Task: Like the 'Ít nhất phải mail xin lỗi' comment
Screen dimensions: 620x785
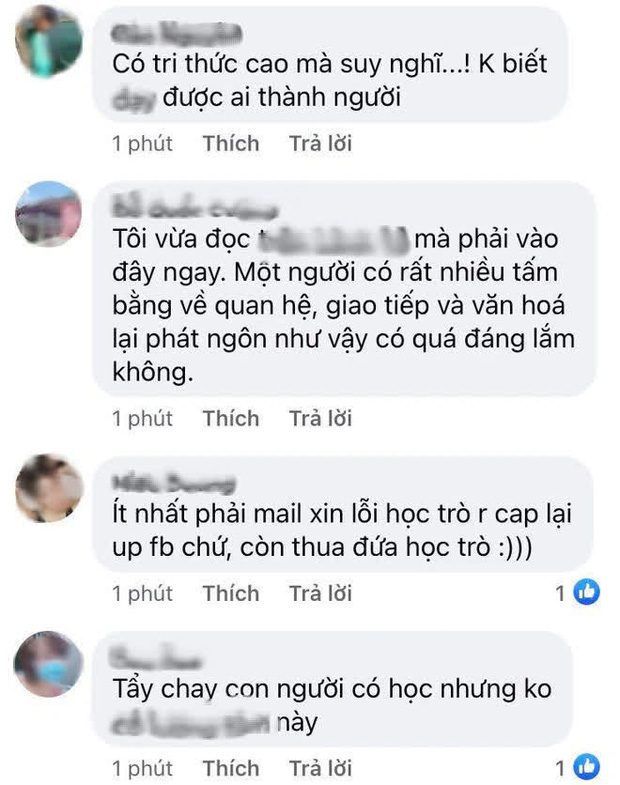Action: (x=231, y=594)
